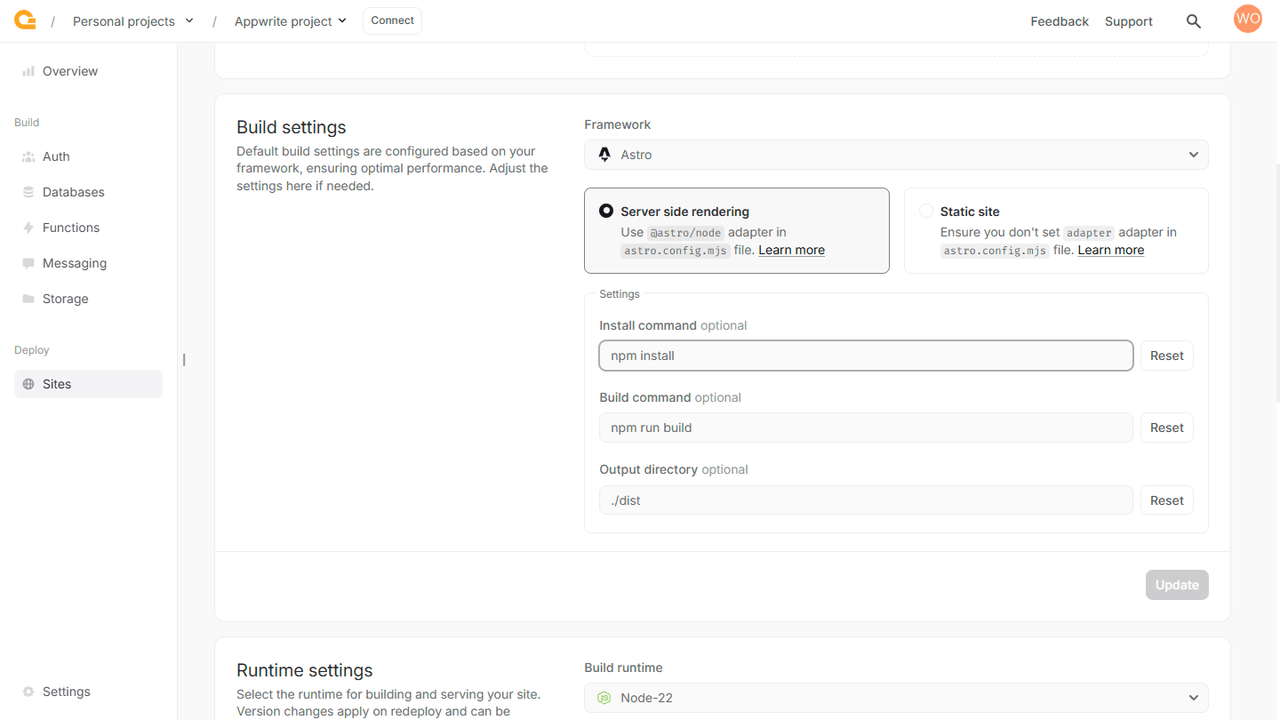Click the Sites globe icon
Image resolution: width=1280 pixels, height=720 pixels.
pos(29,383)
